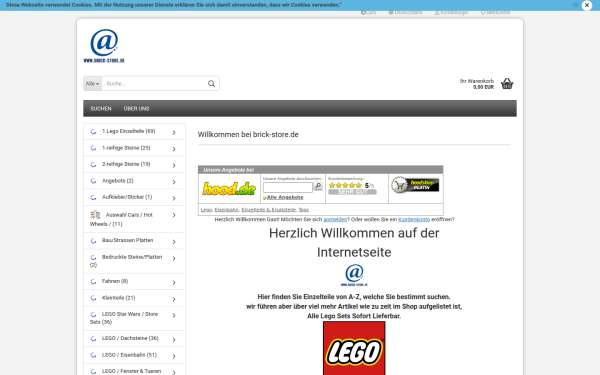Open the Alle Angebote link

(285, 197)
